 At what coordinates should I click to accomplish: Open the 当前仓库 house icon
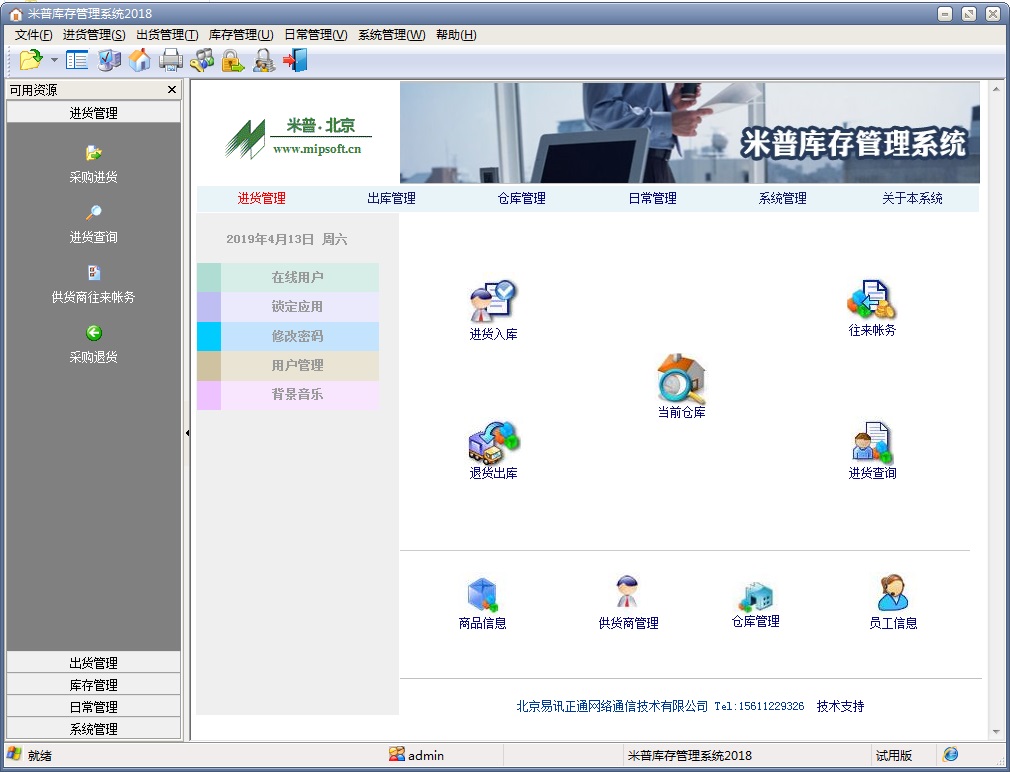(681, 386)
